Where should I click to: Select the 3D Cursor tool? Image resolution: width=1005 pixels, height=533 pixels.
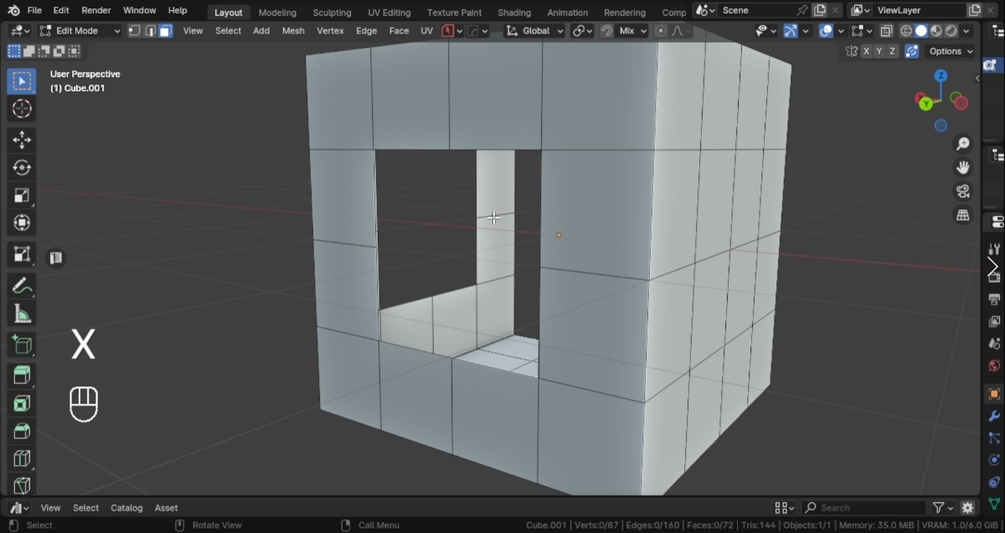coord(22,109)
